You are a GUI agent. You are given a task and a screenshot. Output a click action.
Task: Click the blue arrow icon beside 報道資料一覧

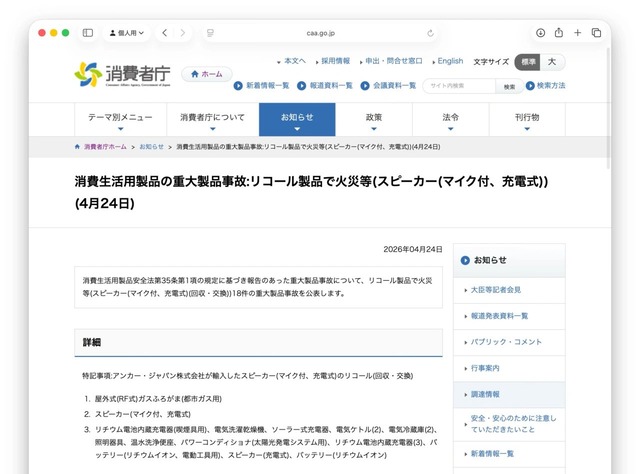(x=302, y=86)
